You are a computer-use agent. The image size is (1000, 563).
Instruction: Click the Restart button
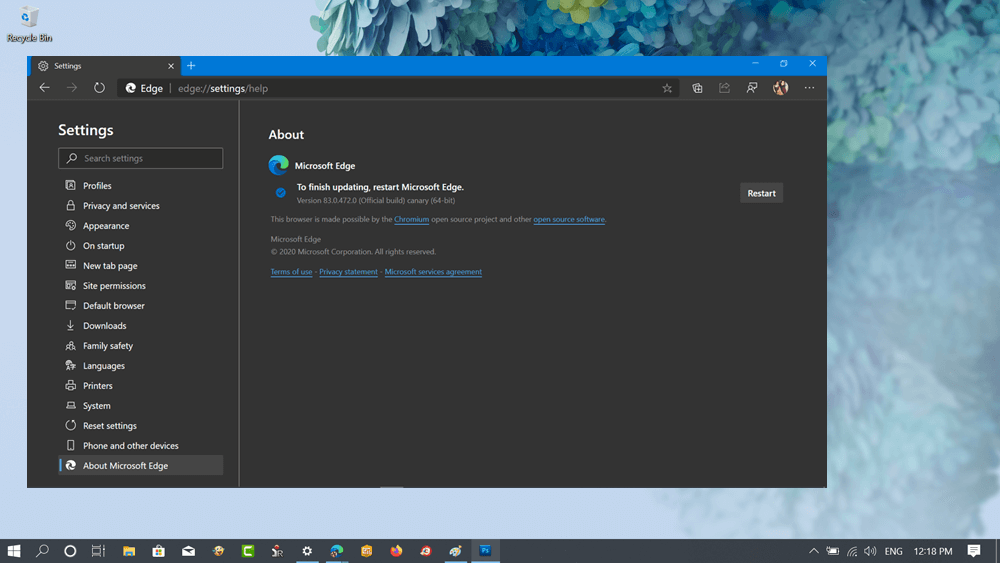coord(761,193)
